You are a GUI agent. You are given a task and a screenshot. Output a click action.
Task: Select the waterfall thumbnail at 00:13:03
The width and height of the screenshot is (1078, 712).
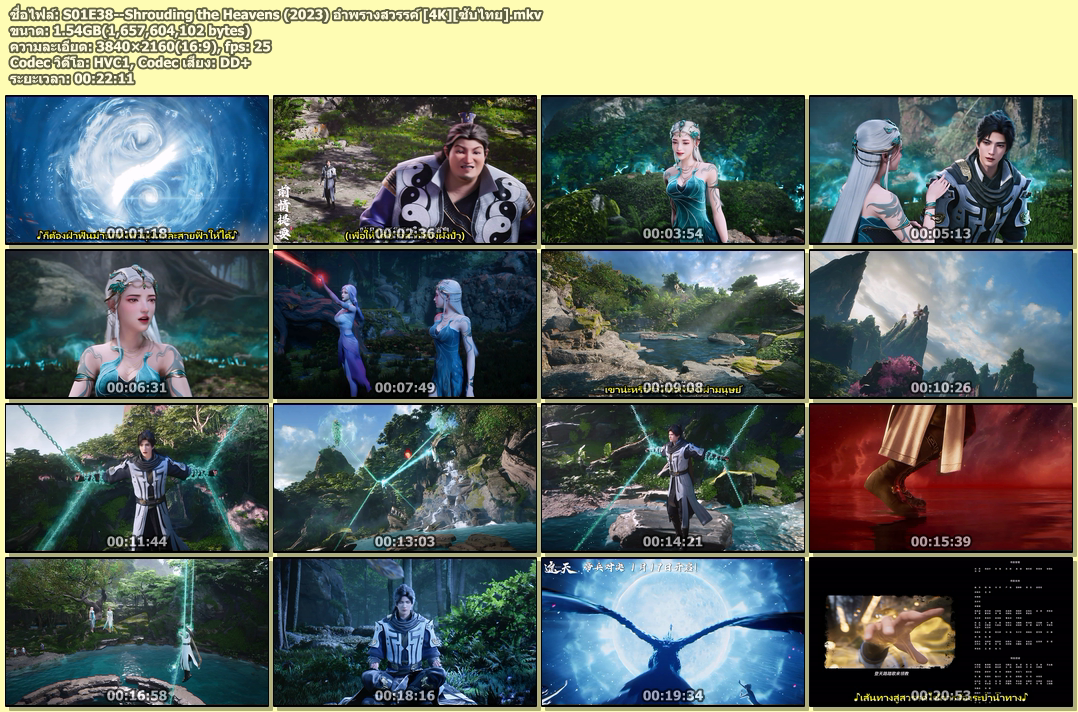point(405,478)
